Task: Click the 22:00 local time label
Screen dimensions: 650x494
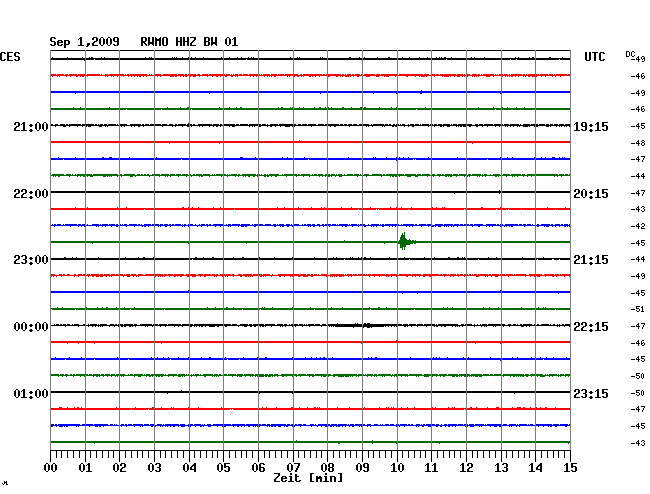Action: click(x=31, y=194)
